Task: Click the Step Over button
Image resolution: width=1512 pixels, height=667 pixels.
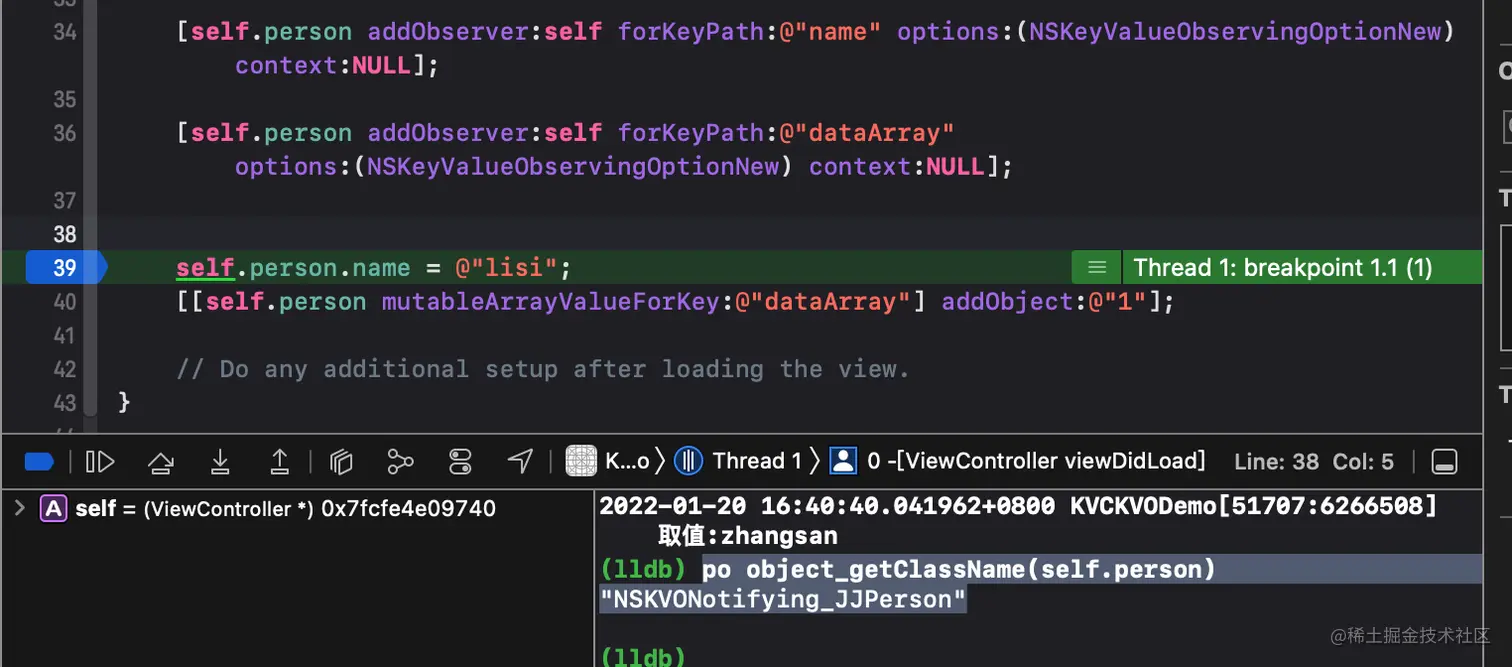Action: click(x=160, y=461)
